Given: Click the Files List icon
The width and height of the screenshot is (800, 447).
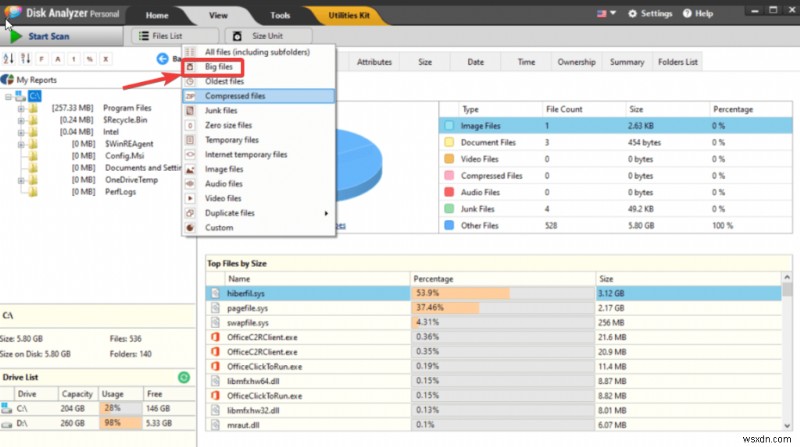Looking at the screenshot, I should [x=144, y=36].
